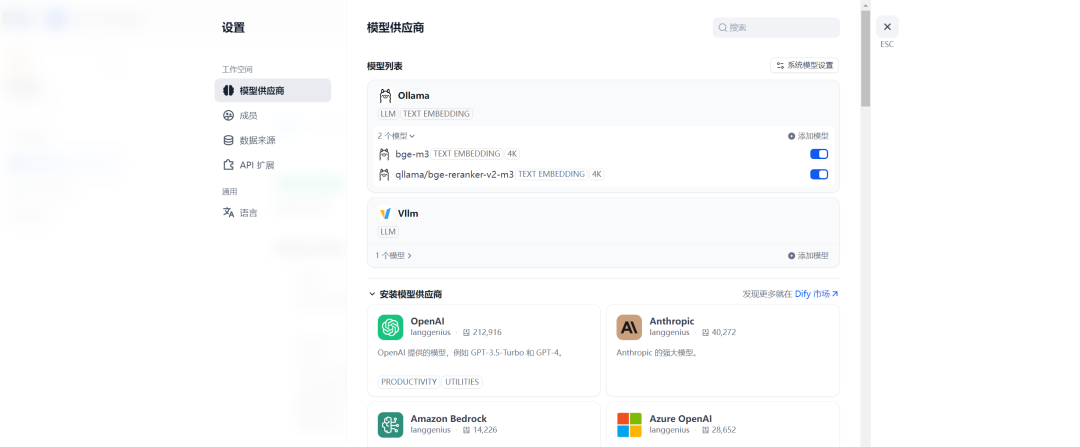This screenshot has height=447, width=1080.
Task: Focus the 搜索 input field
Action: [x=776, y=28]
